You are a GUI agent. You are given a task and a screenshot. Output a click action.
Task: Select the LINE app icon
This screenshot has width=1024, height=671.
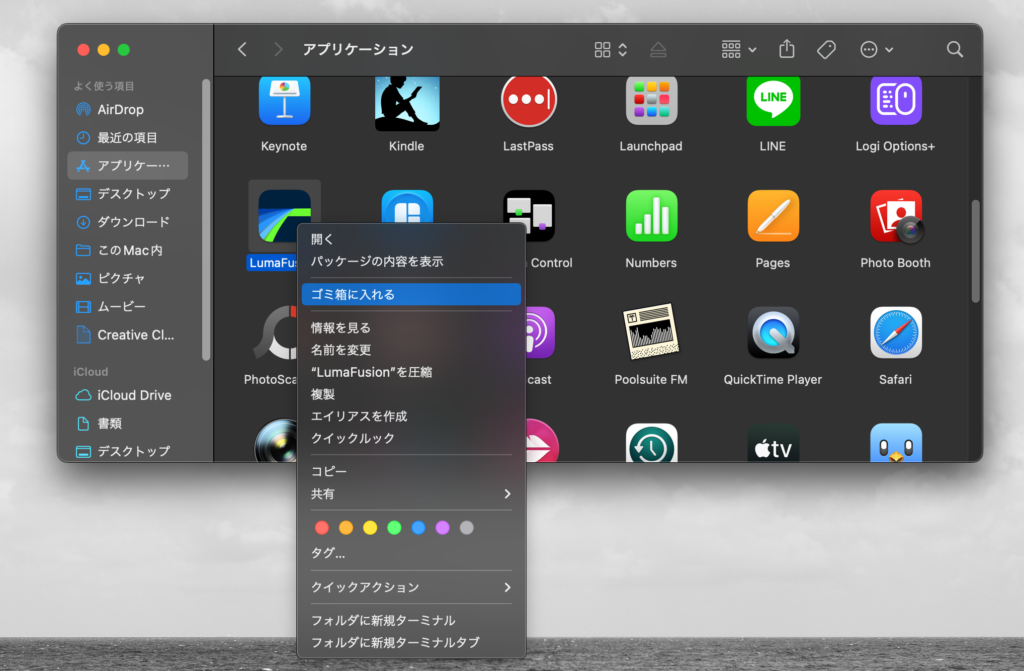click(x=773, y=101)
